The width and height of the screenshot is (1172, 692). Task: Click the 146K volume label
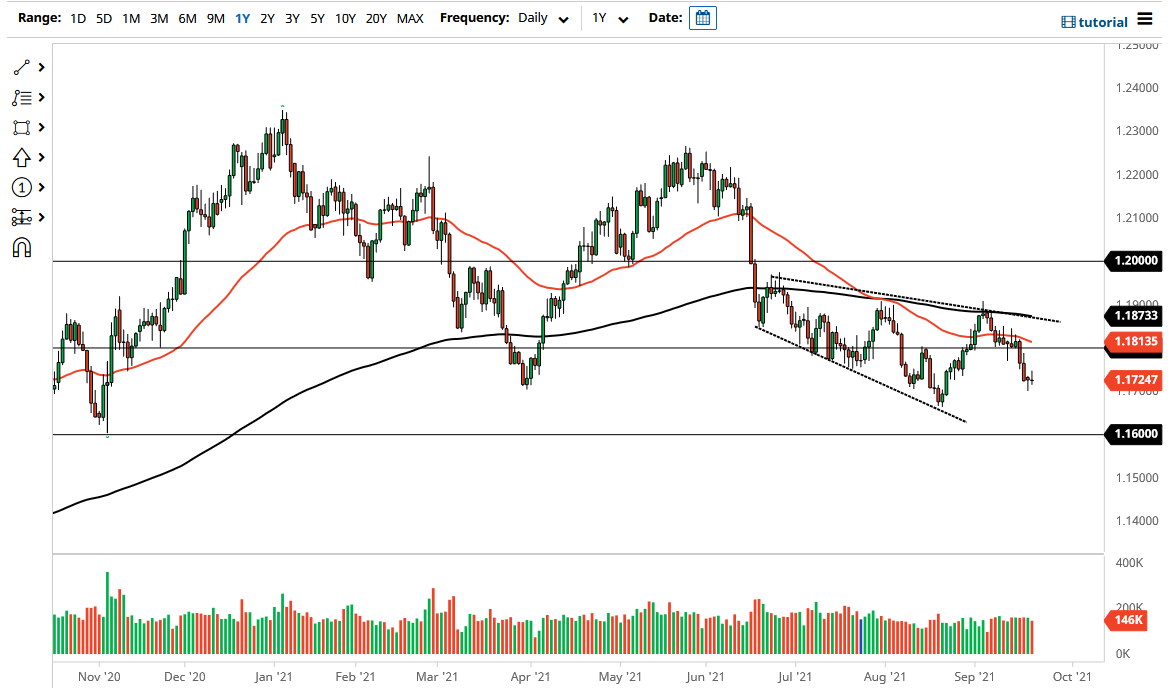(x=1126, y=620)
